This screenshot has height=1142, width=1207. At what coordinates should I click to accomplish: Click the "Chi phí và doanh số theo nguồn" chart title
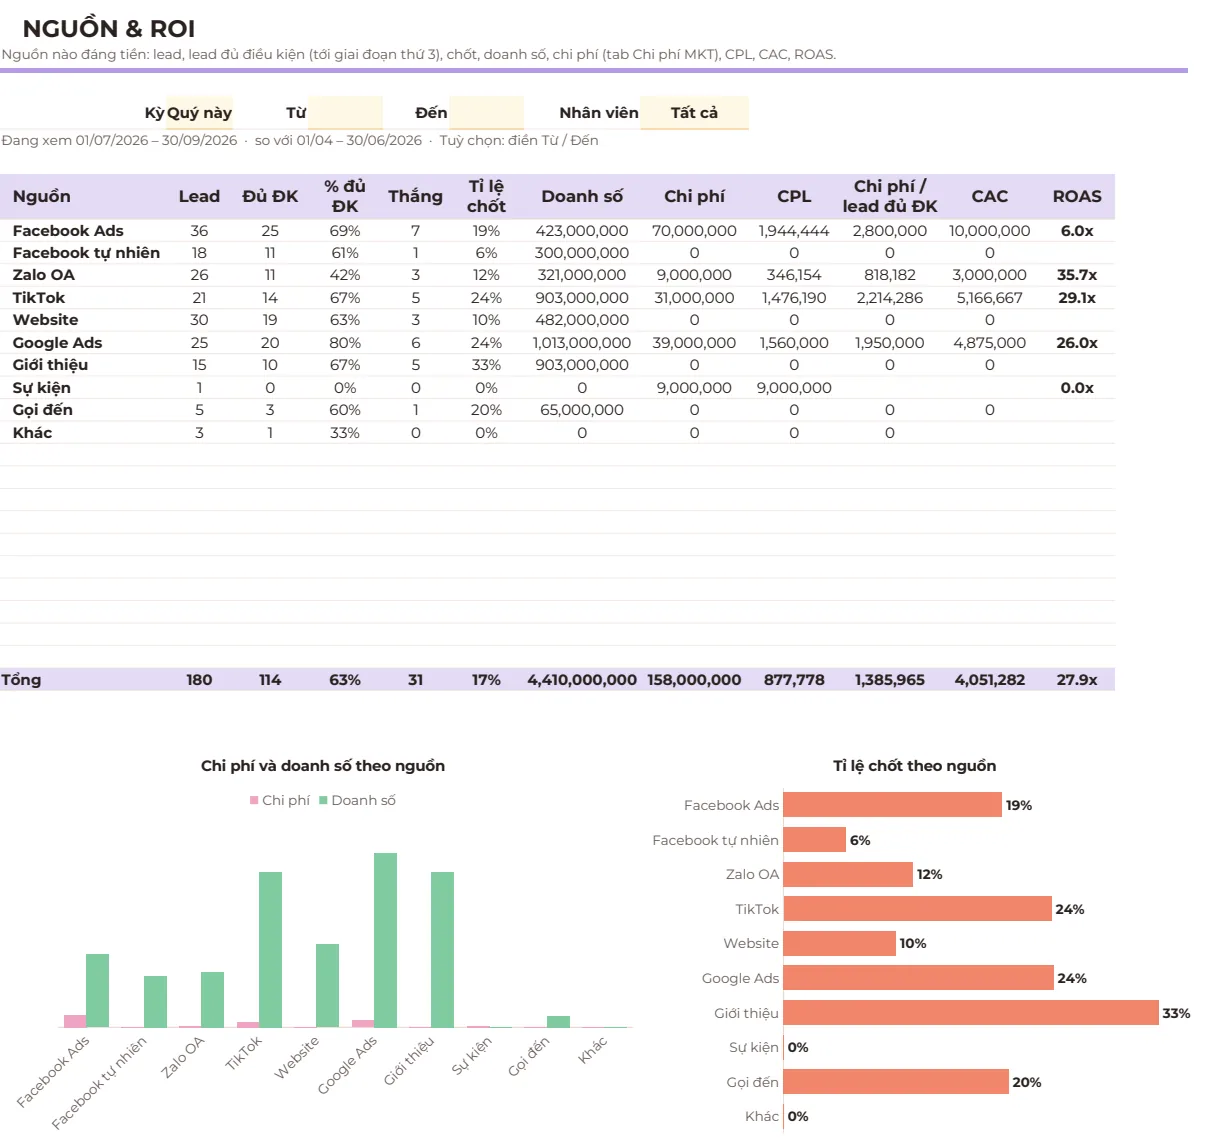click(x=323, y=766)
